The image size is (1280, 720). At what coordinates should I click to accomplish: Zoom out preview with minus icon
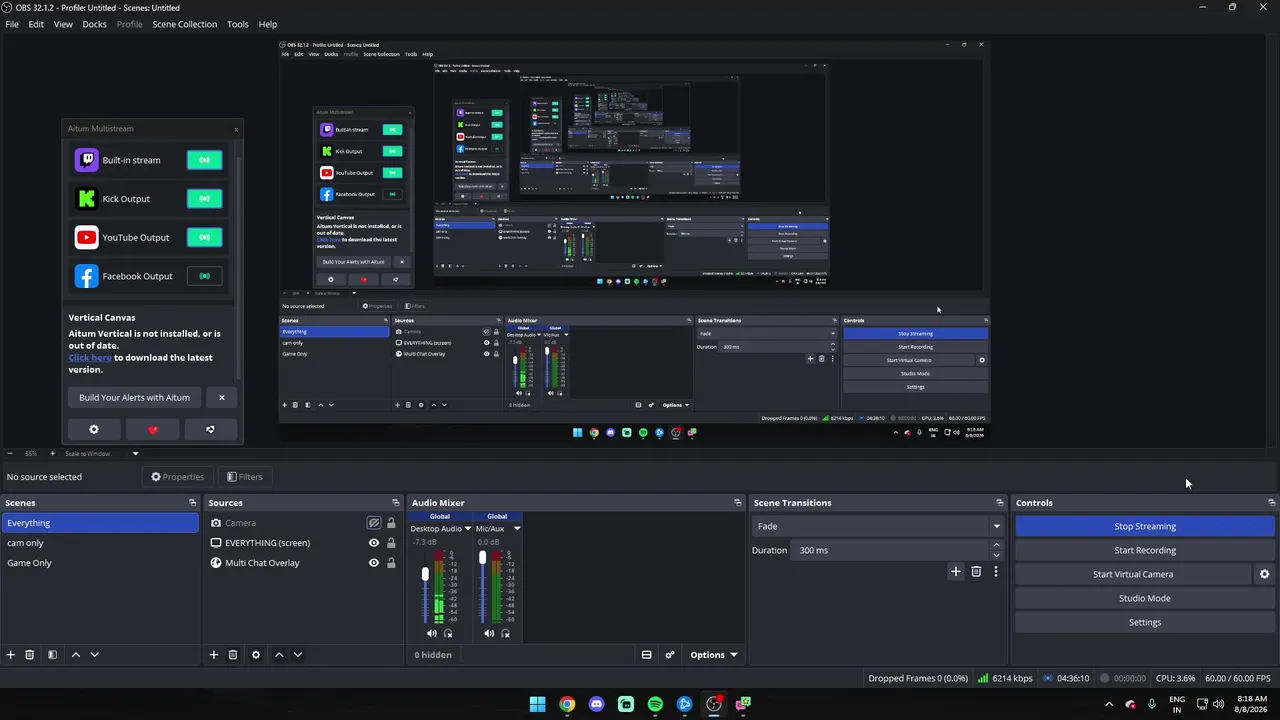[x=10, y=454]
